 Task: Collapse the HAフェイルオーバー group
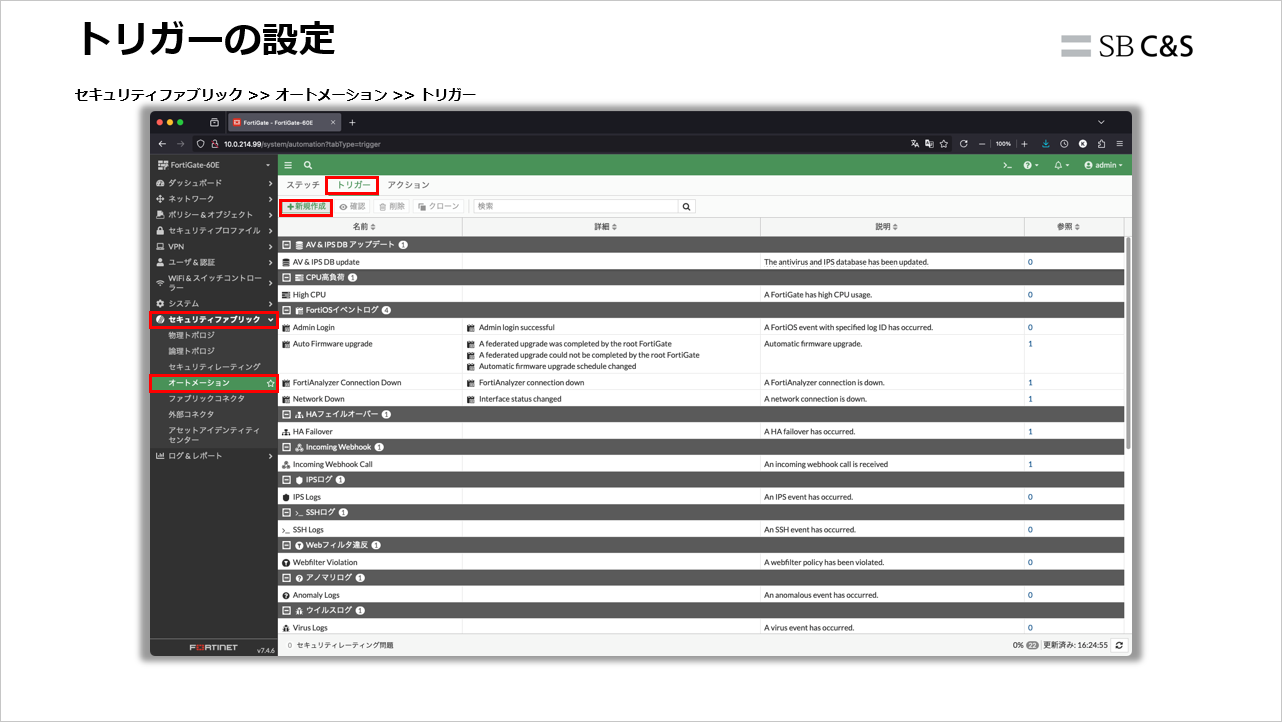(286, 414)
